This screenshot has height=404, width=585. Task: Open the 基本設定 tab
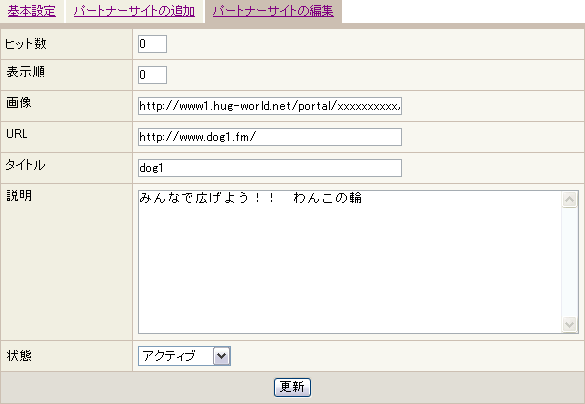tap(32, 11)
